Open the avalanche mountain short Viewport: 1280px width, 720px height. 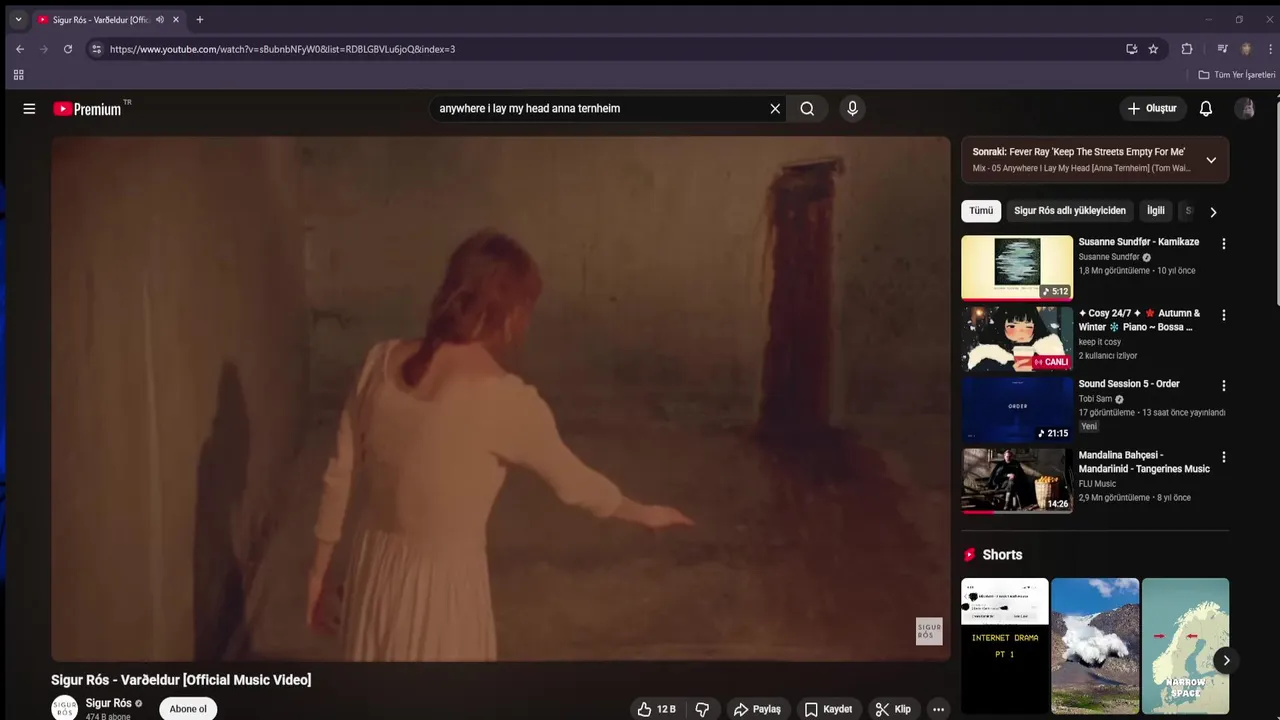pyautogui.click(x=1095, y=646)
